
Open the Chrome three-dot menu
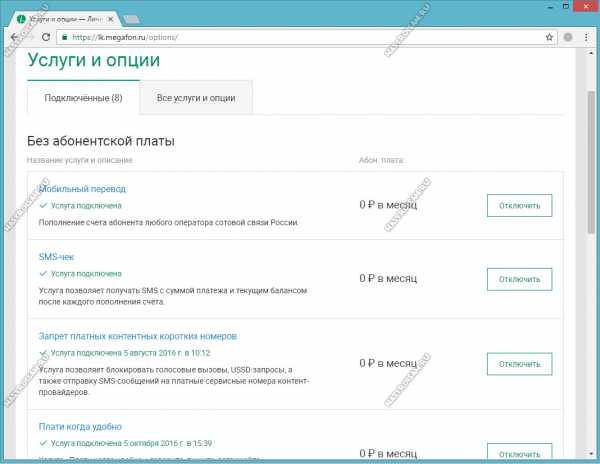586,36
